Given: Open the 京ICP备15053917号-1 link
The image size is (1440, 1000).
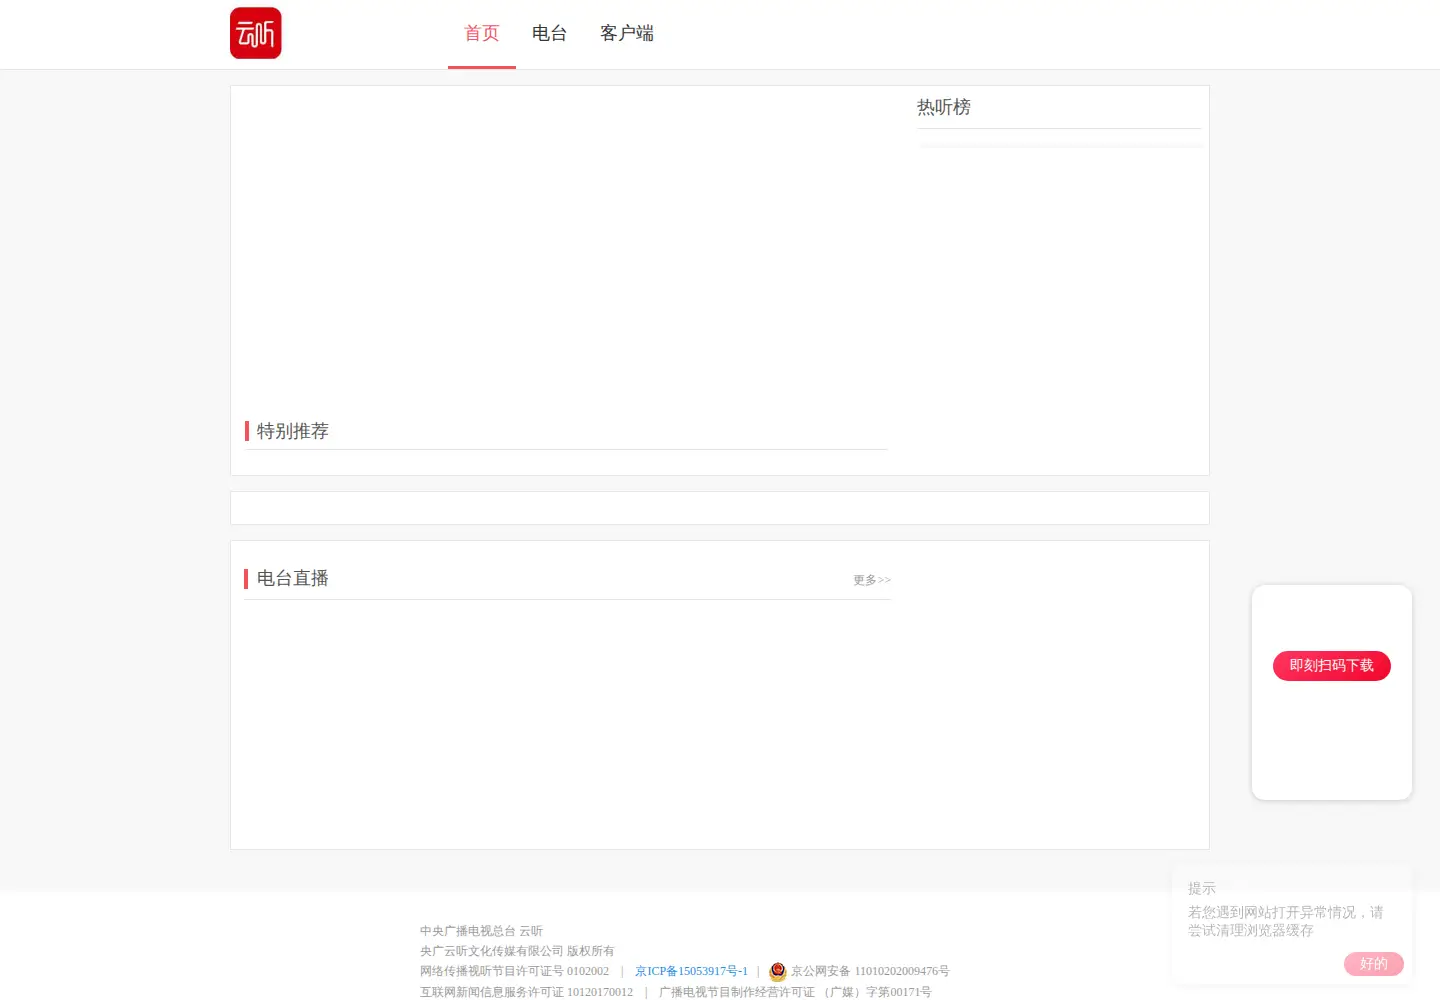Looking at the screenshot, I should tap(691, 971).
